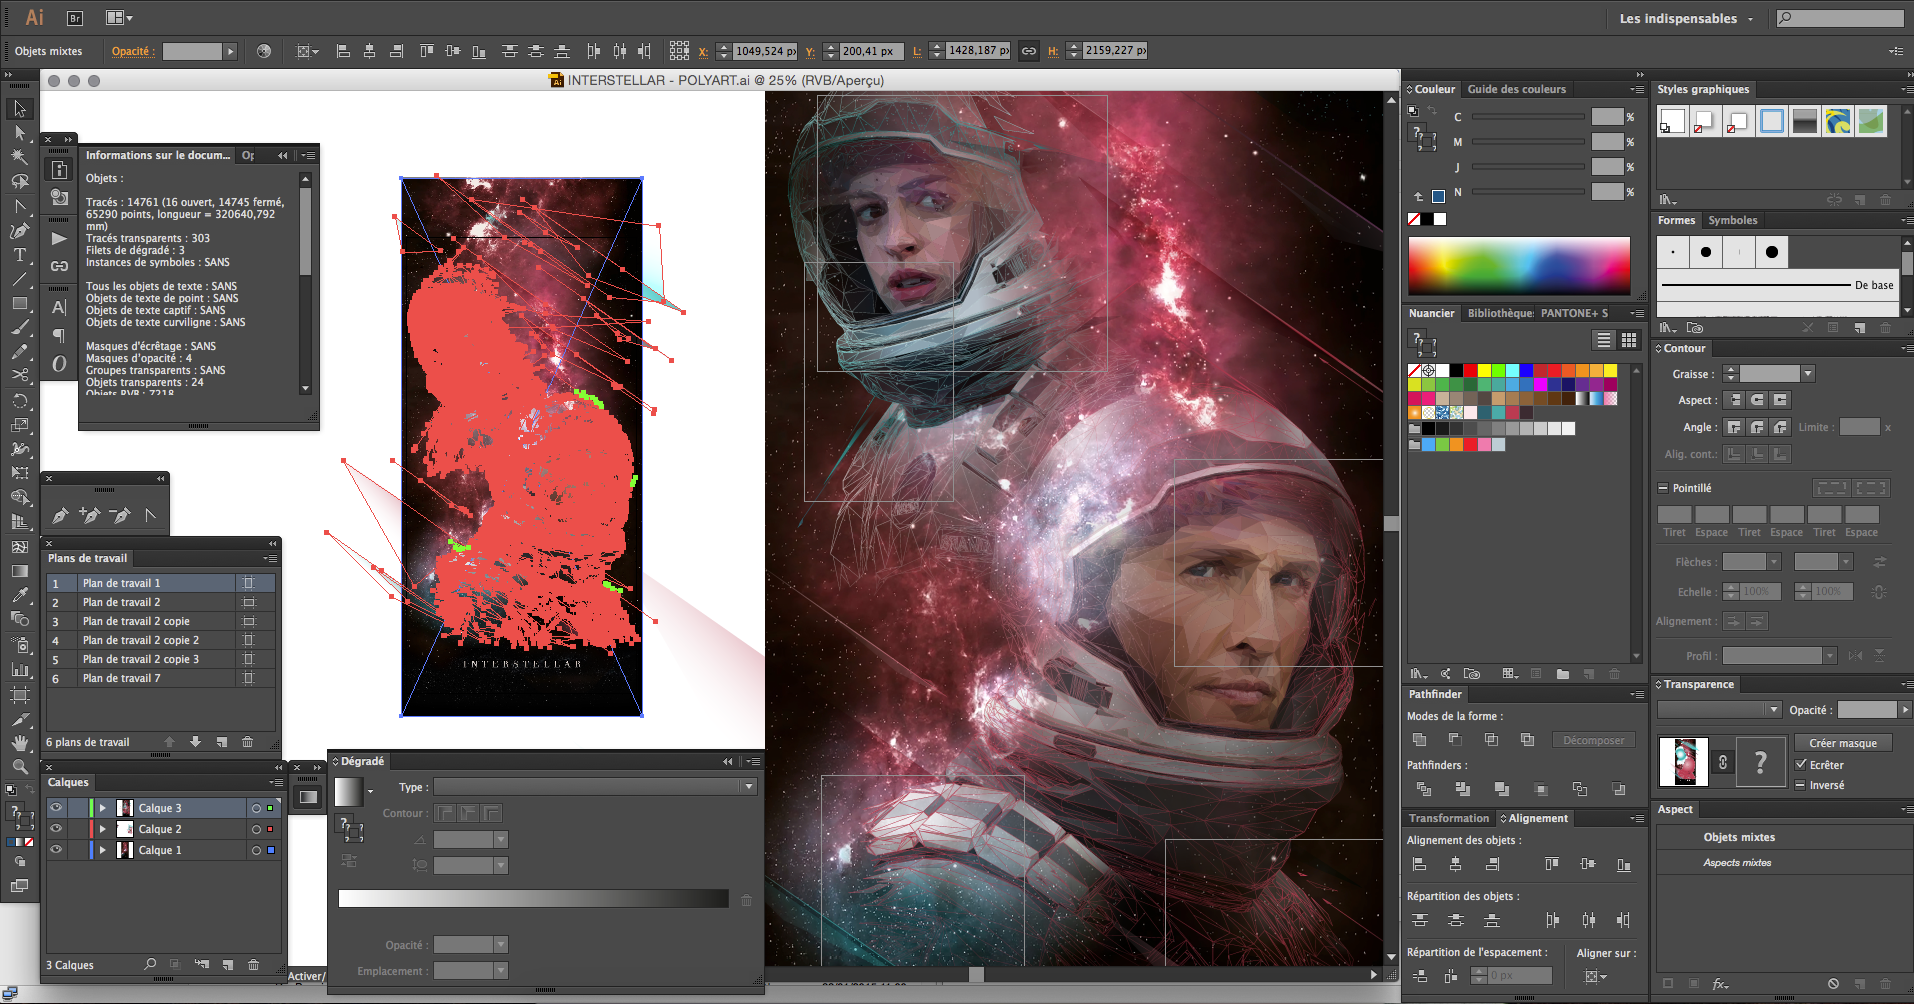Select the Lasso tool
Viewport: 1914px width, 1004px height.
19,181
